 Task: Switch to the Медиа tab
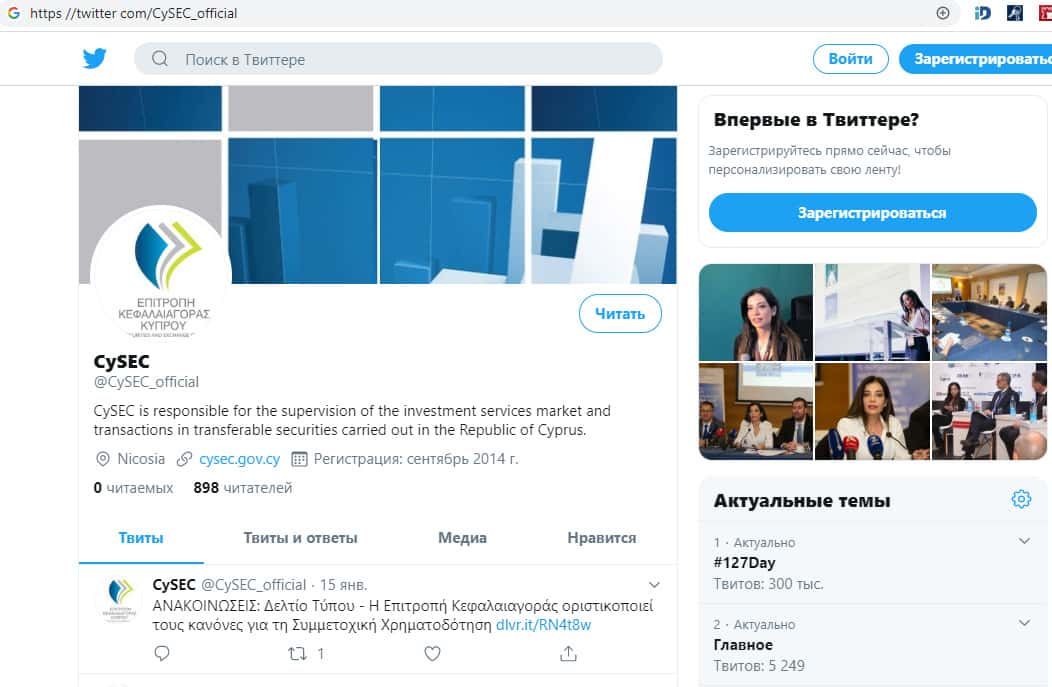pyautogui.click(x=462, y=537)
